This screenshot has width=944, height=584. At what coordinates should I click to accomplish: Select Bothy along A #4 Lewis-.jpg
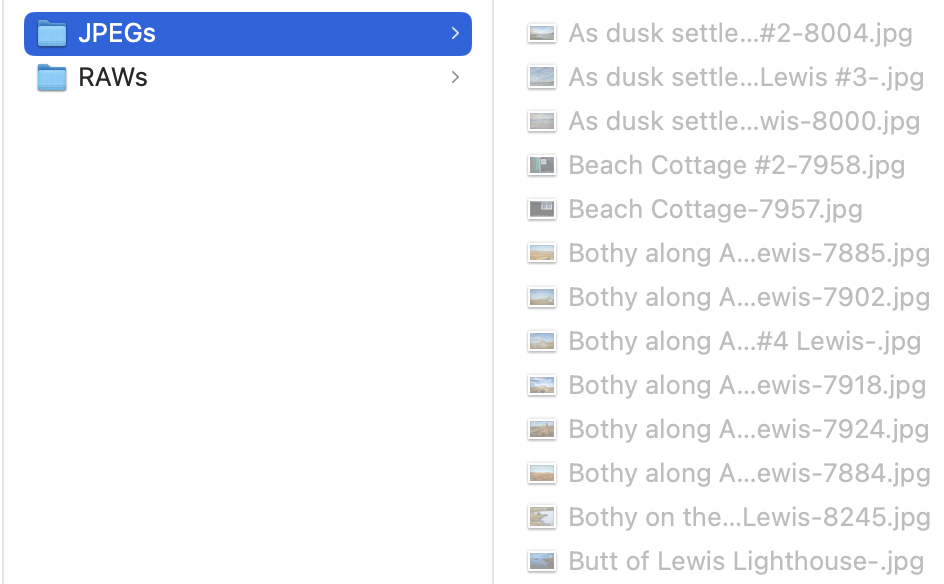pos(744,341)
